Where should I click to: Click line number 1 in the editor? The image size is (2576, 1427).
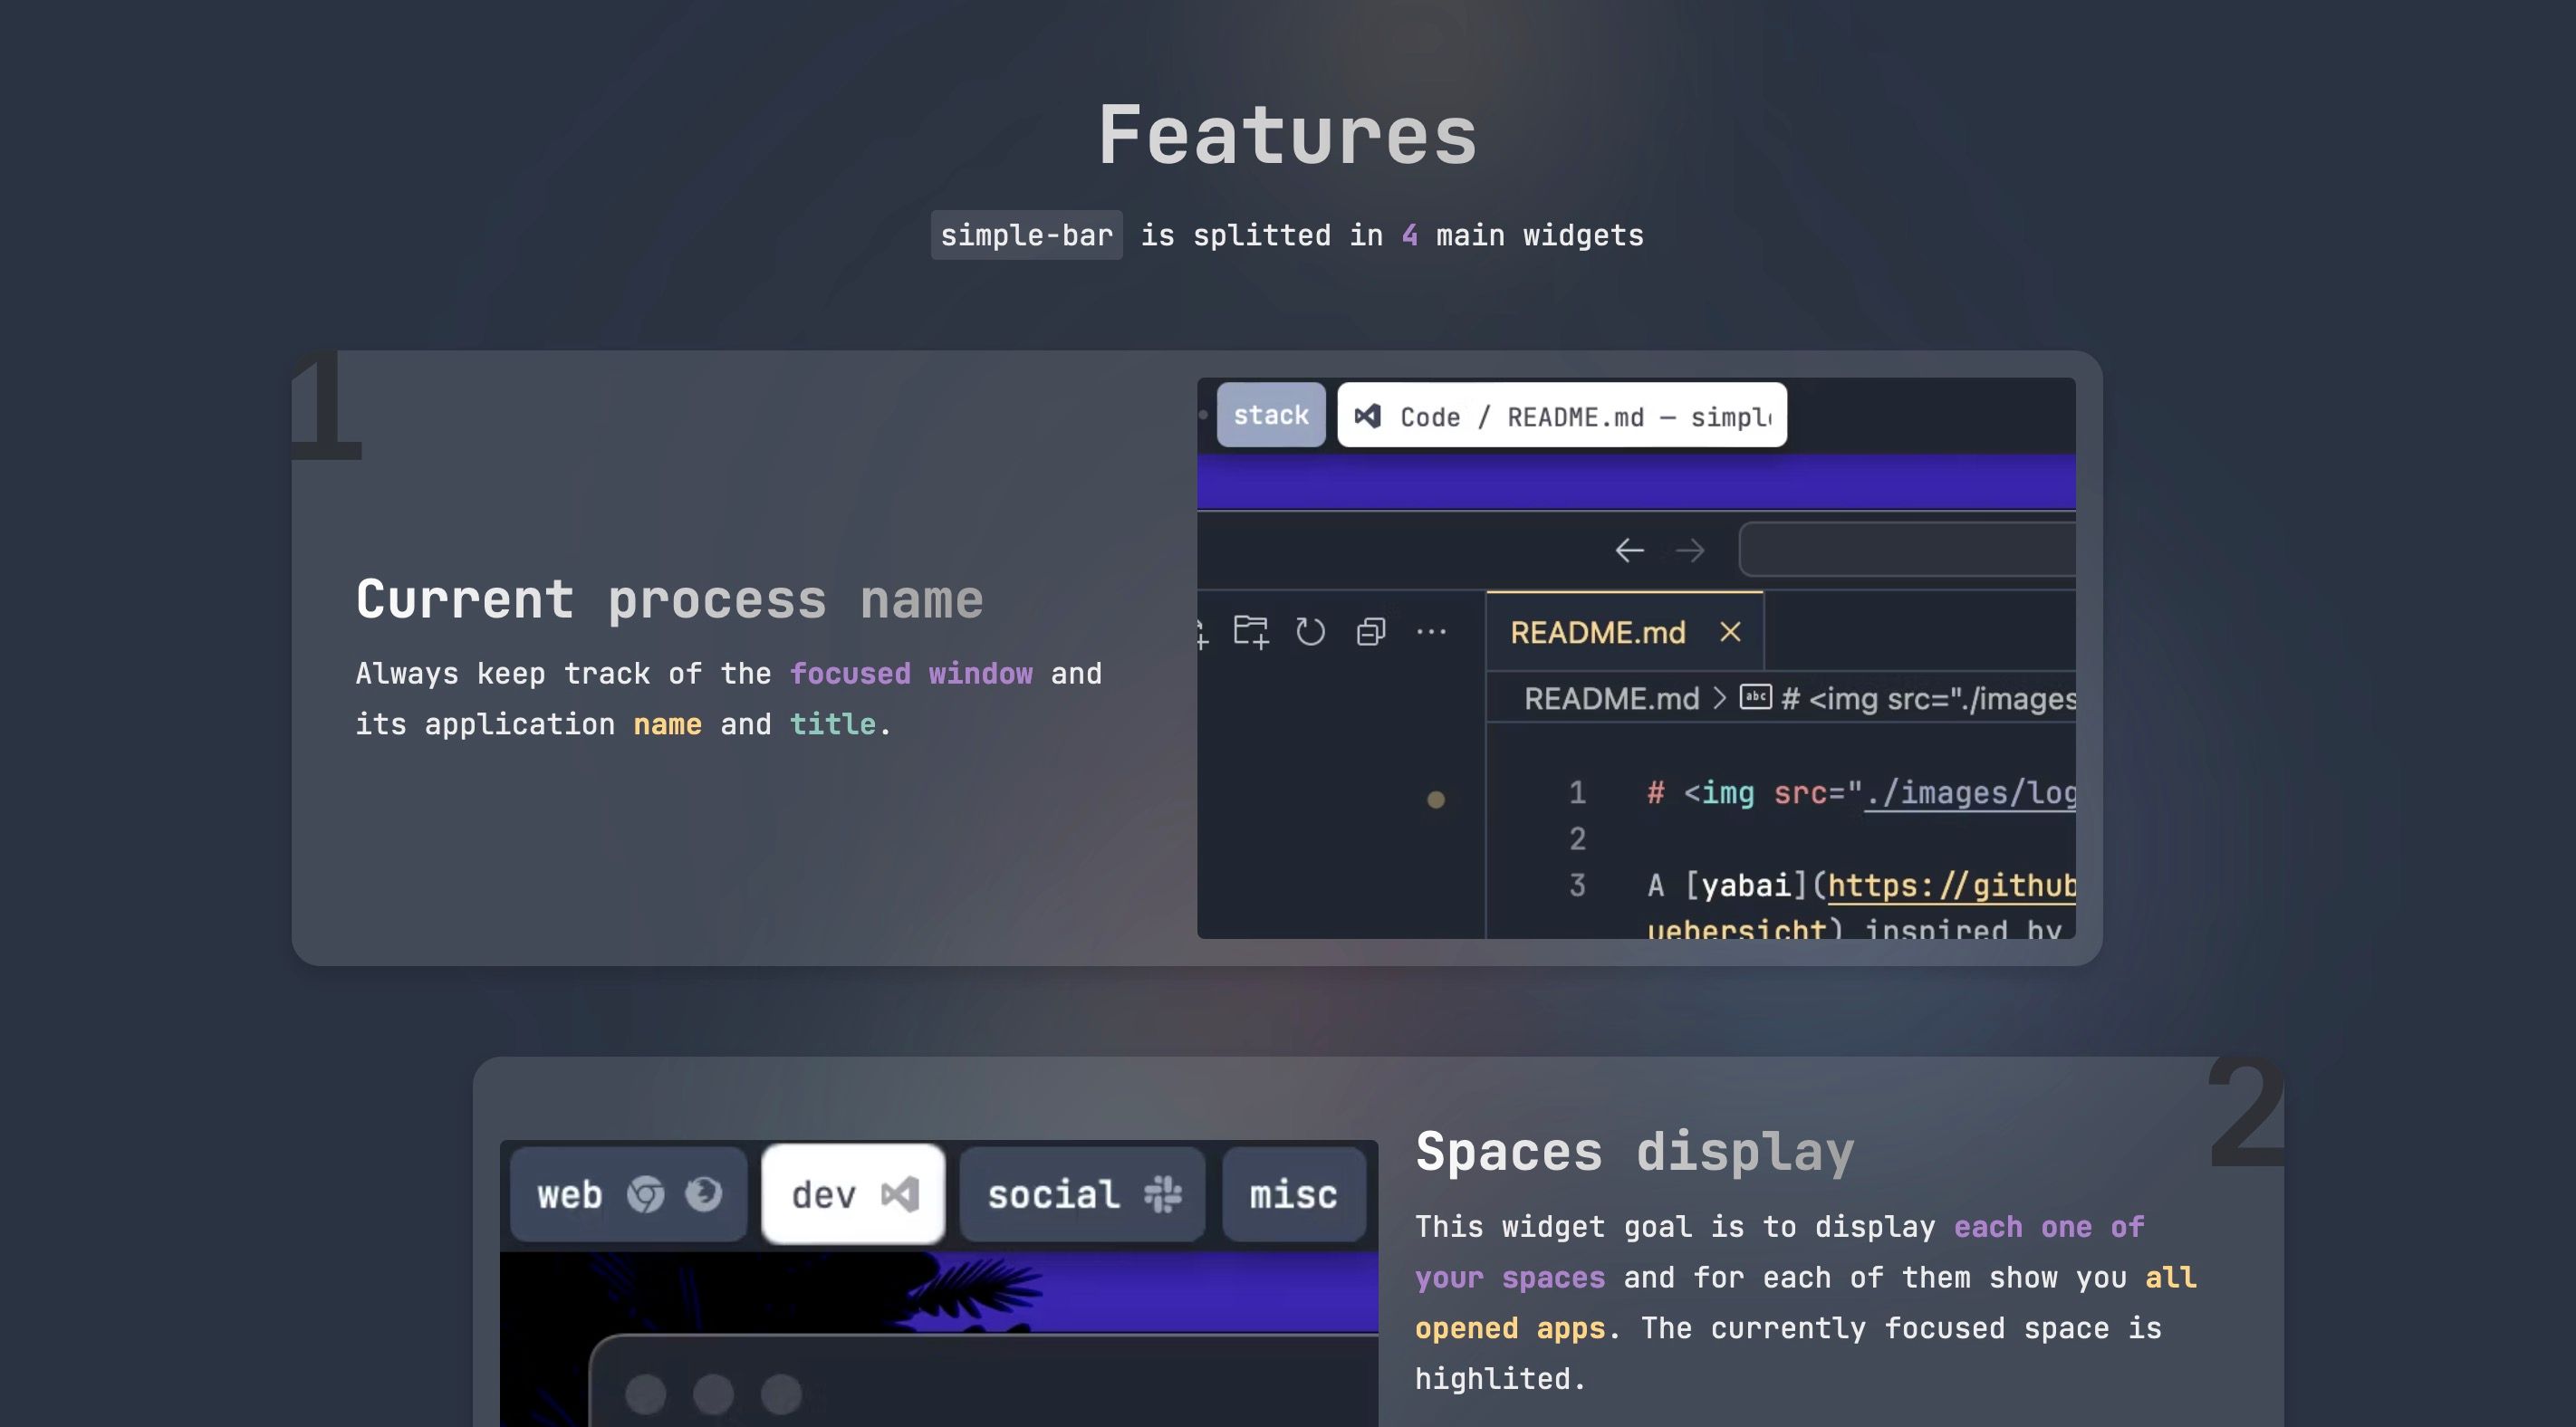coord(1577,793)
